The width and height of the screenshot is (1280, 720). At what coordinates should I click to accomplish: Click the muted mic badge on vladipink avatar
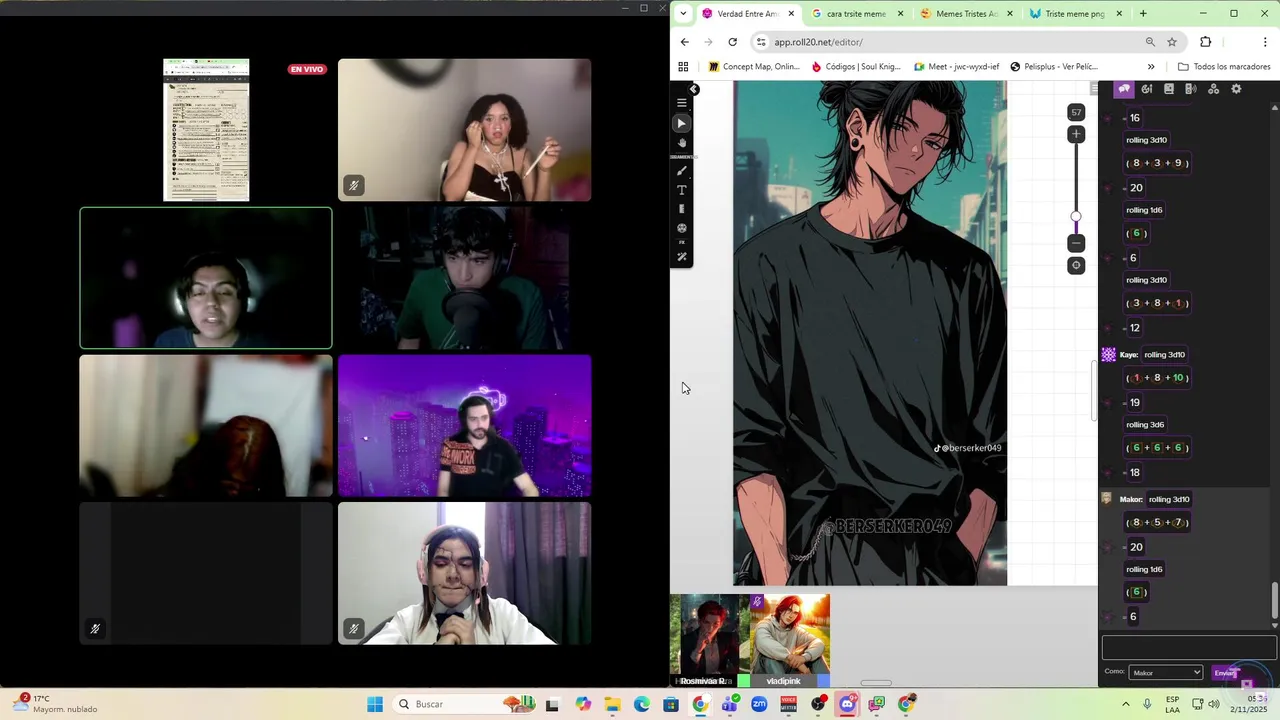[757, 602]
